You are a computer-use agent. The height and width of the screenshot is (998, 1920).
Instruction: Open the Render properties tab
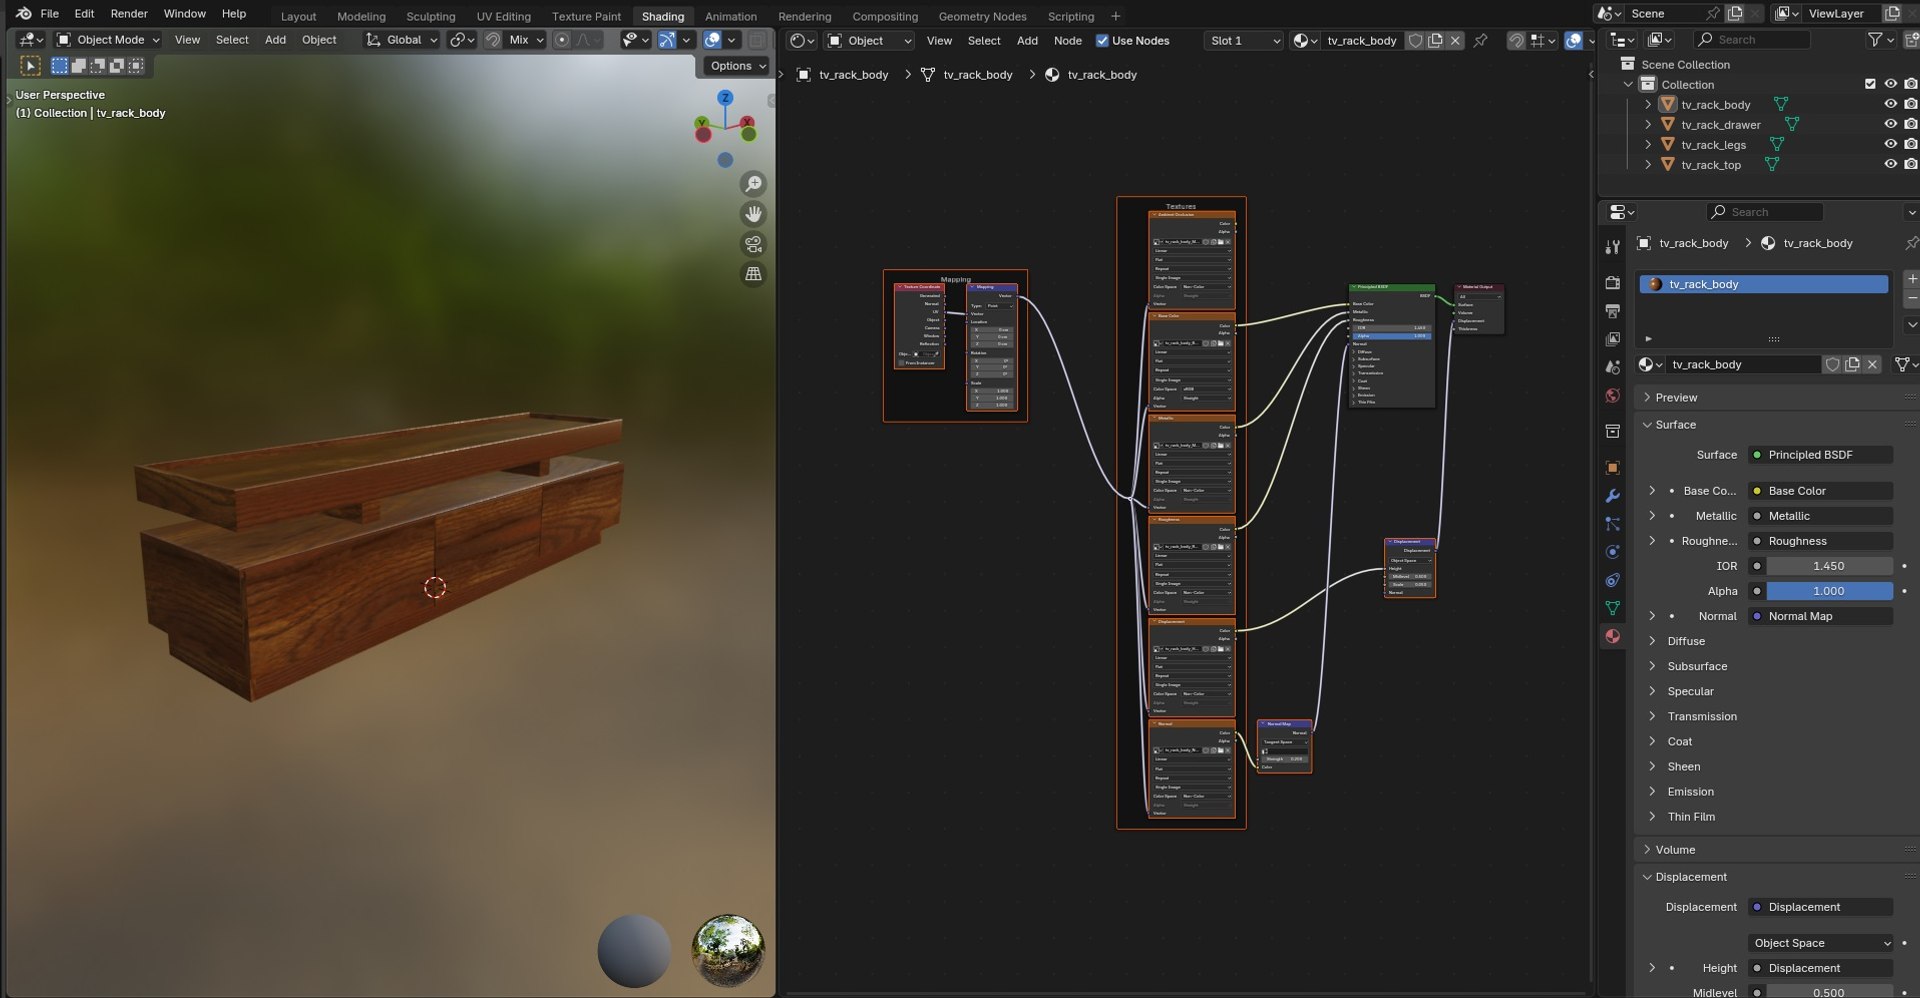(1612, 283)
